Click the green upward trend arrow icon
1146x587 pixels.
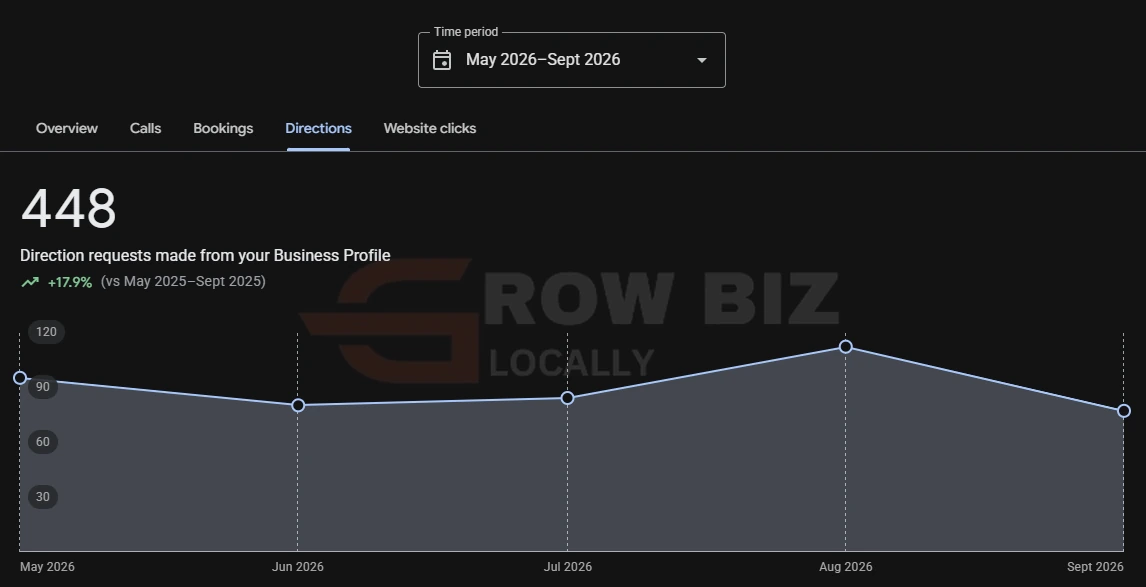(x=30, y=282)
